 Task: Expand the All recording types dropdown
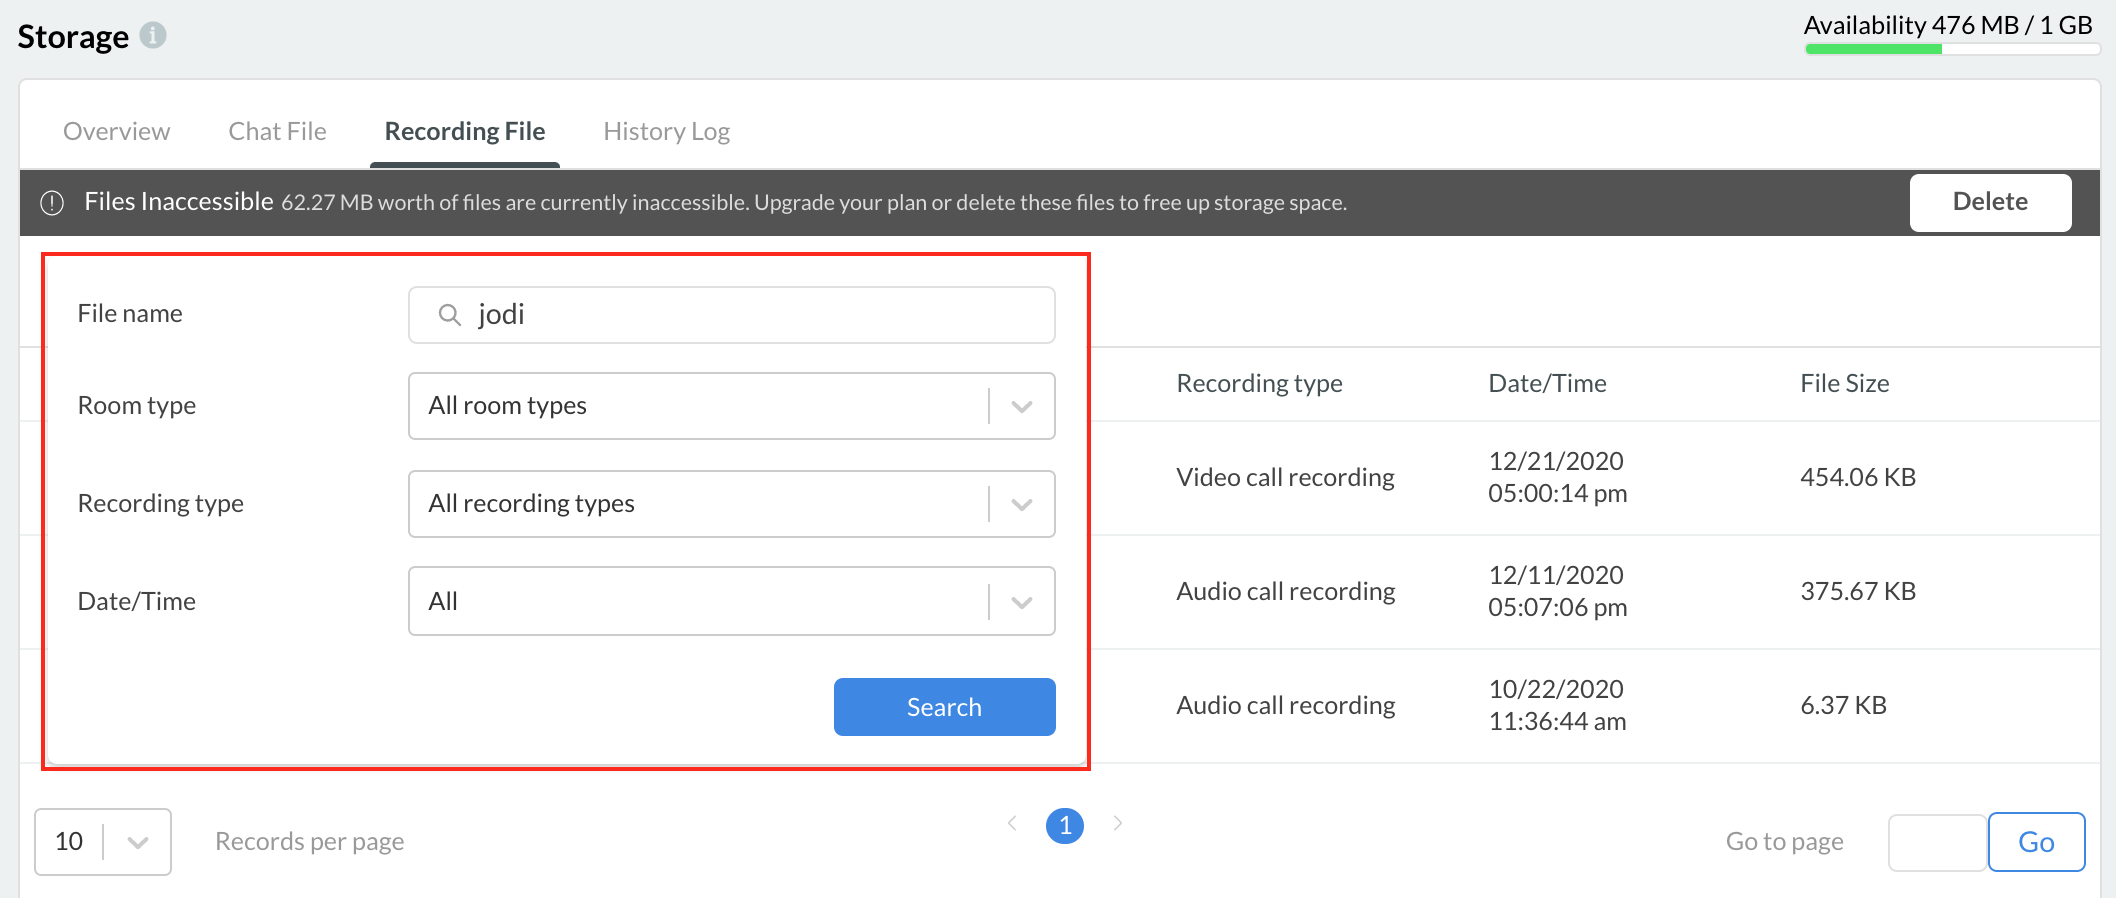point(732,504)
